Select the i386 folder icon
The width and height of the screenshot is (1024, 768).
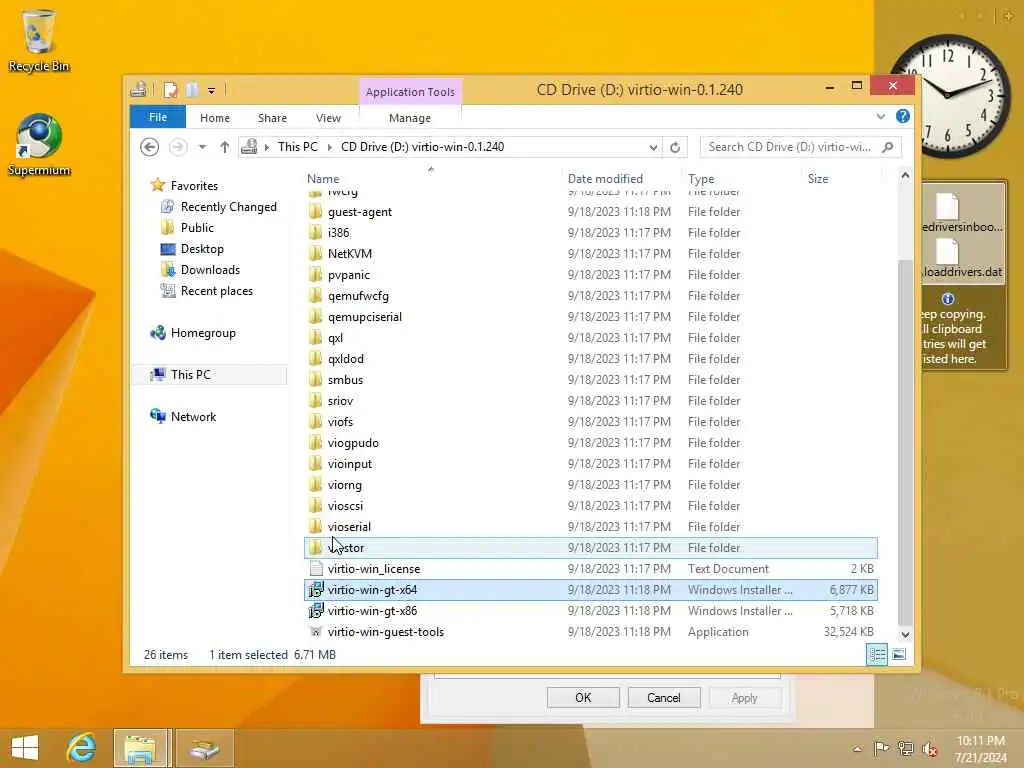point(315,232)
